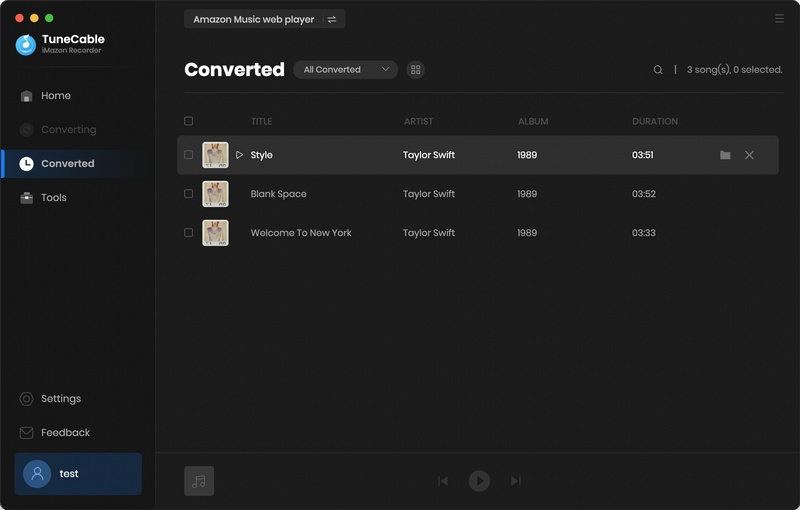Select the Blank Space title
The image size is (800, 510).
tap(279, 194)
